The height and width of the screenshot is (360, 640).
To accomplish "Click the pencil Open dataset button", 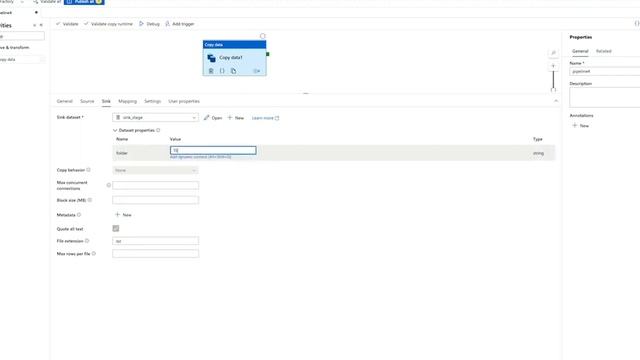I will pos(213,118).
